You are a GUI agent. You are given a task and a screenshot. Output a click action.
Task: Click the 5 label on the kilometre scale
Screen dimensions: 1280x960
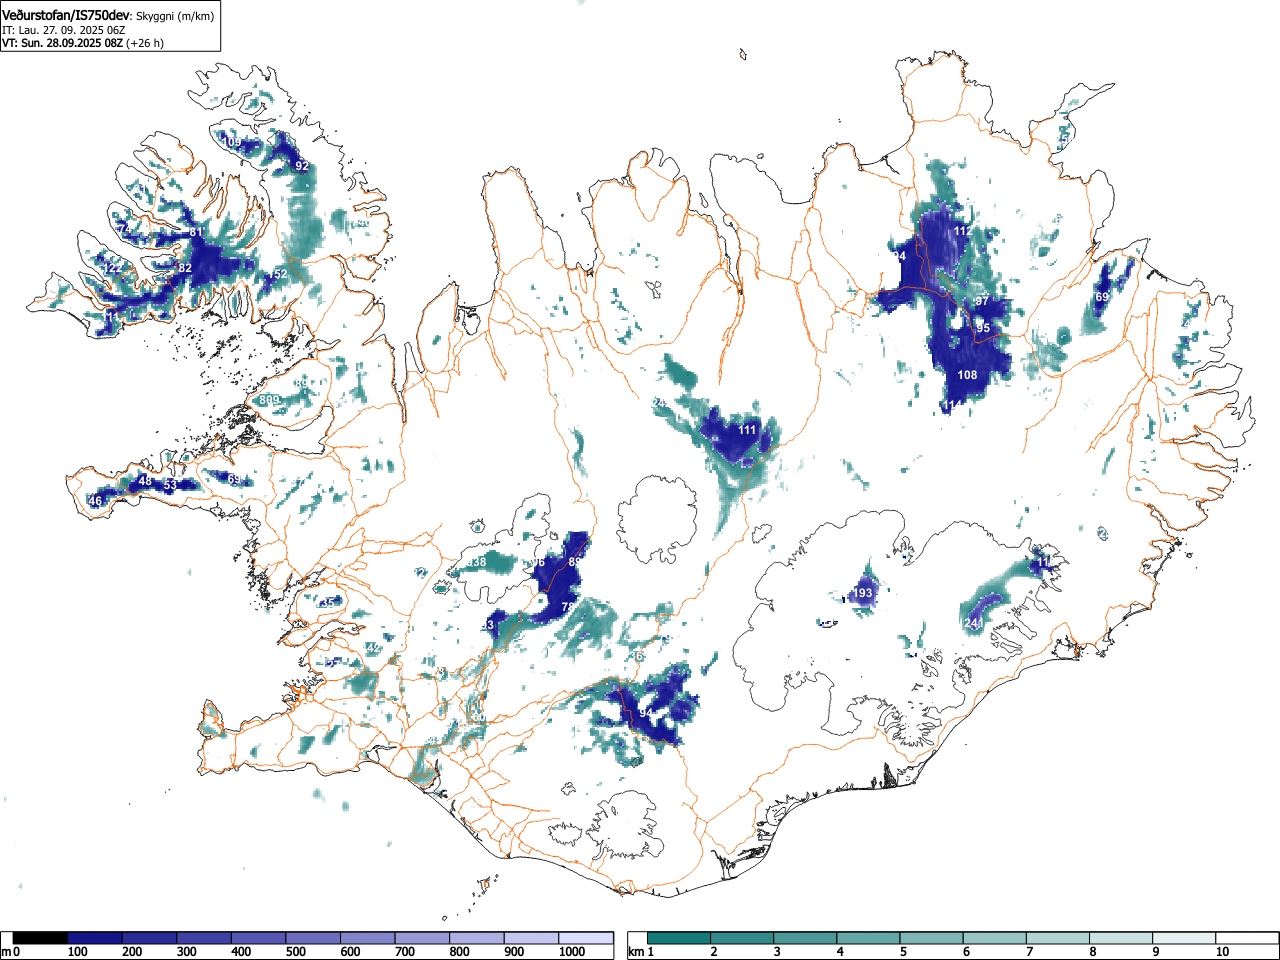point(903,952)
